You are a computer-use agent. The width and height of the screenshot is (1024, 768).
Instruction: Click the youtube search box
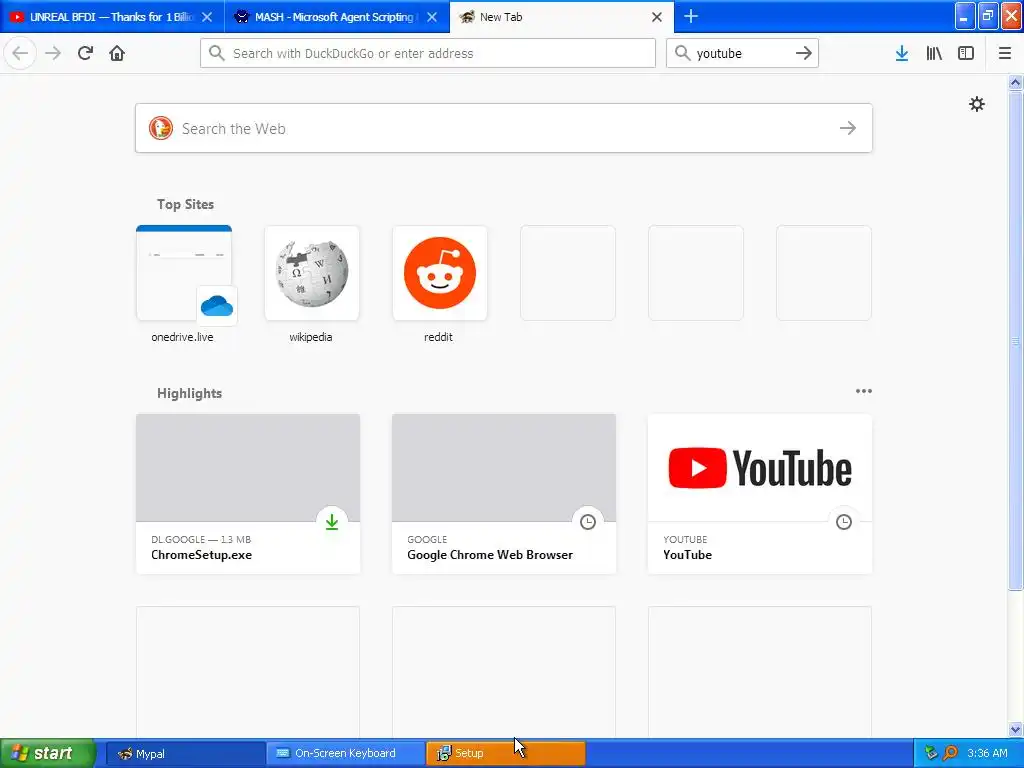coord(742,53)
